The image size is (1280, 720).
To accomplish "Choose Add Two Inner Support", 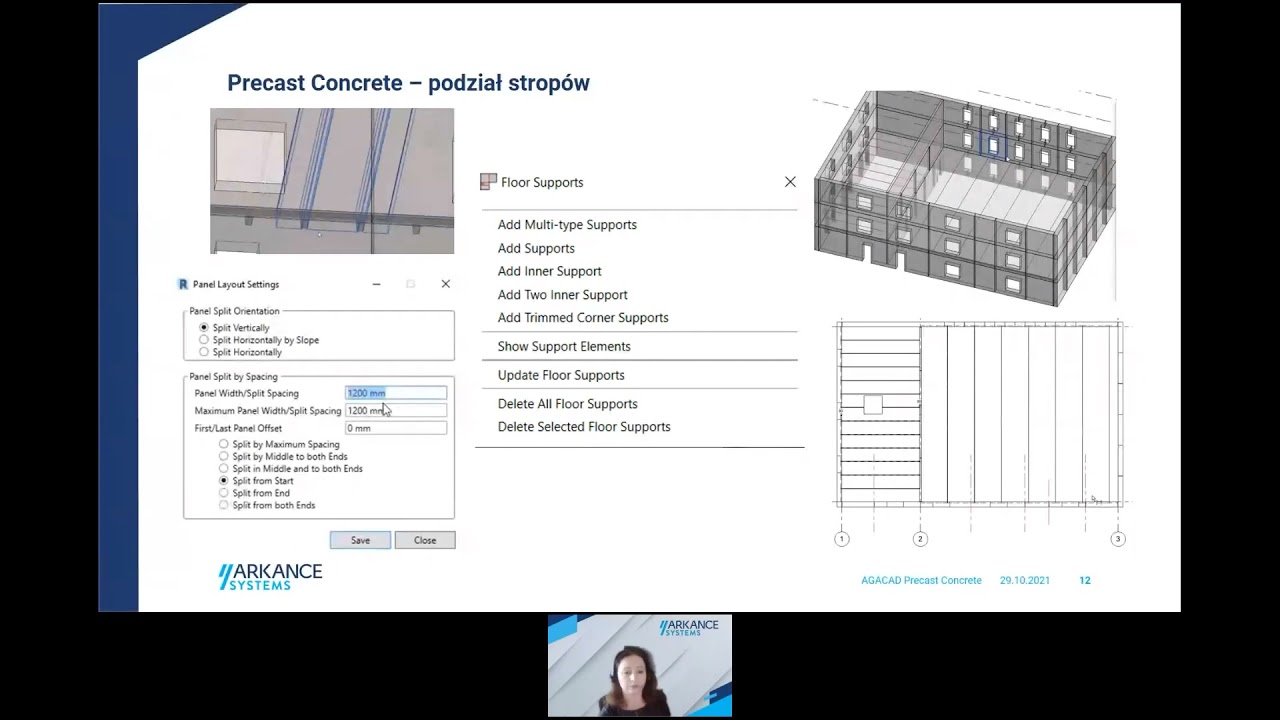I will pos(563,295).
